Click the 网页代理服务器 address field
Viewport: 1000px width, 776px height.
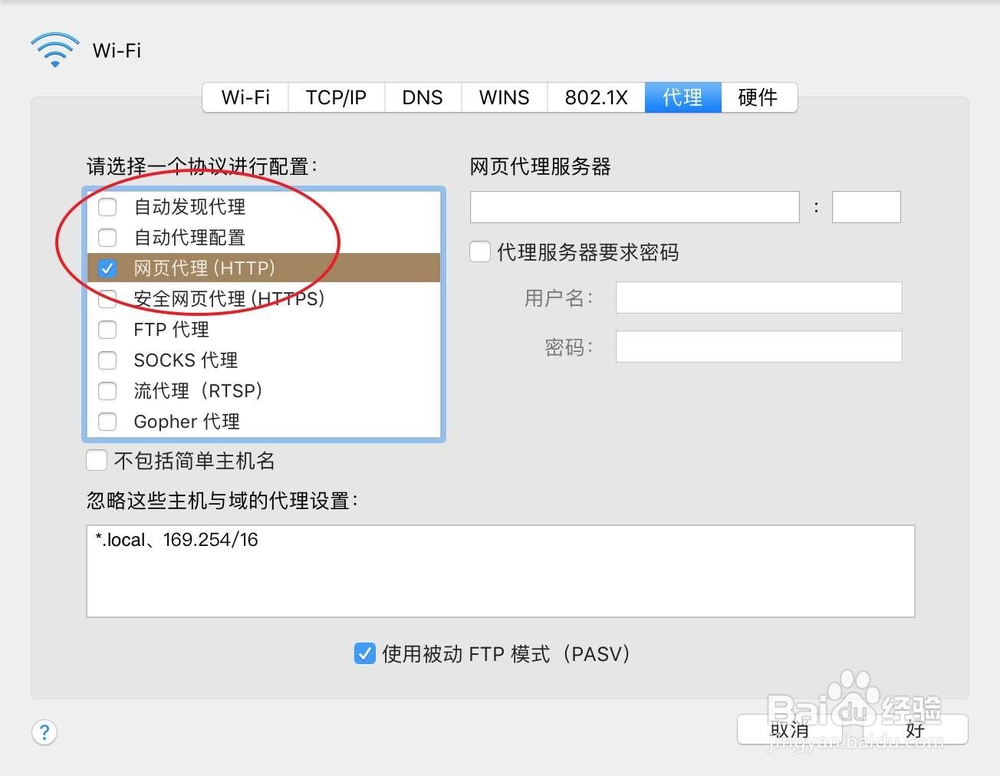[x=633, y=206]
